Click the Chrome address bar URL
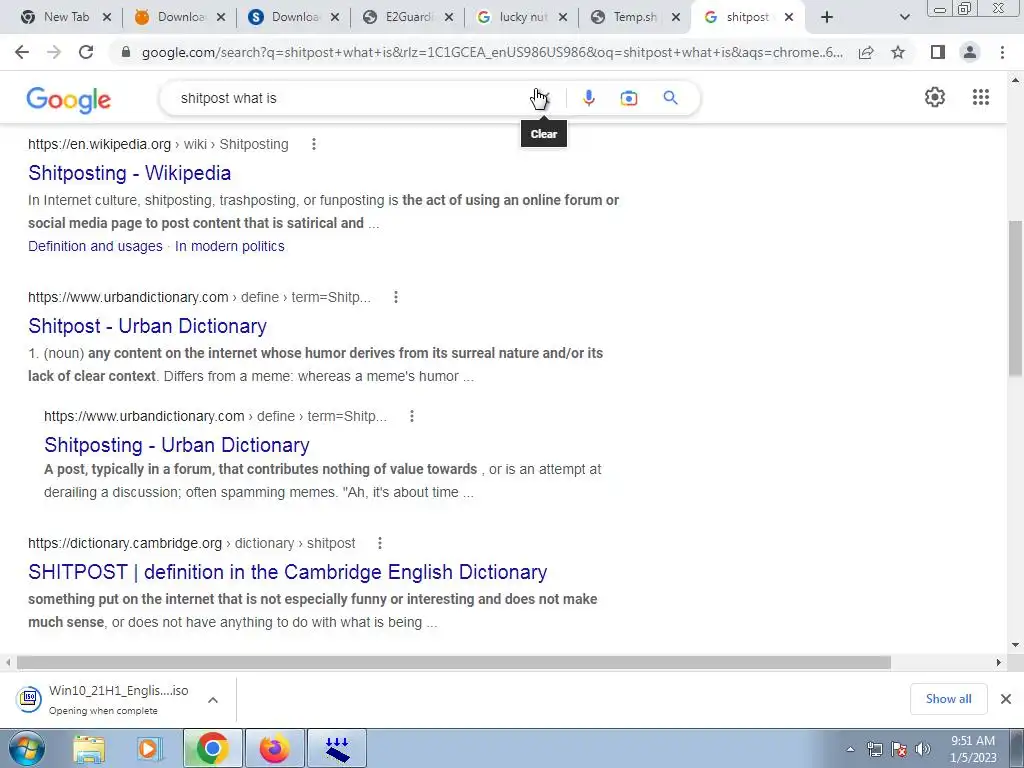Viewport: 1024px width, 768px height. [492, 52]
